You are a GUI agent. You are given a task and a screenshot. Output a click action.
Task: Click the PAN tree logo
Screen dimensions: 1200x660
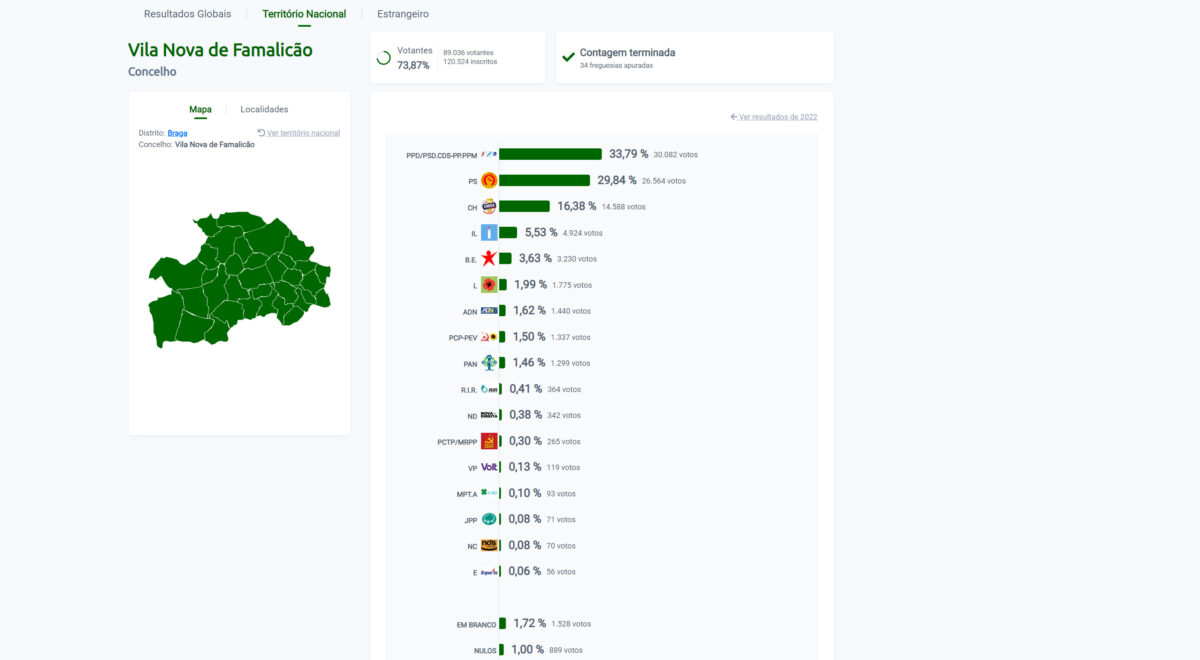pos(489,363)
